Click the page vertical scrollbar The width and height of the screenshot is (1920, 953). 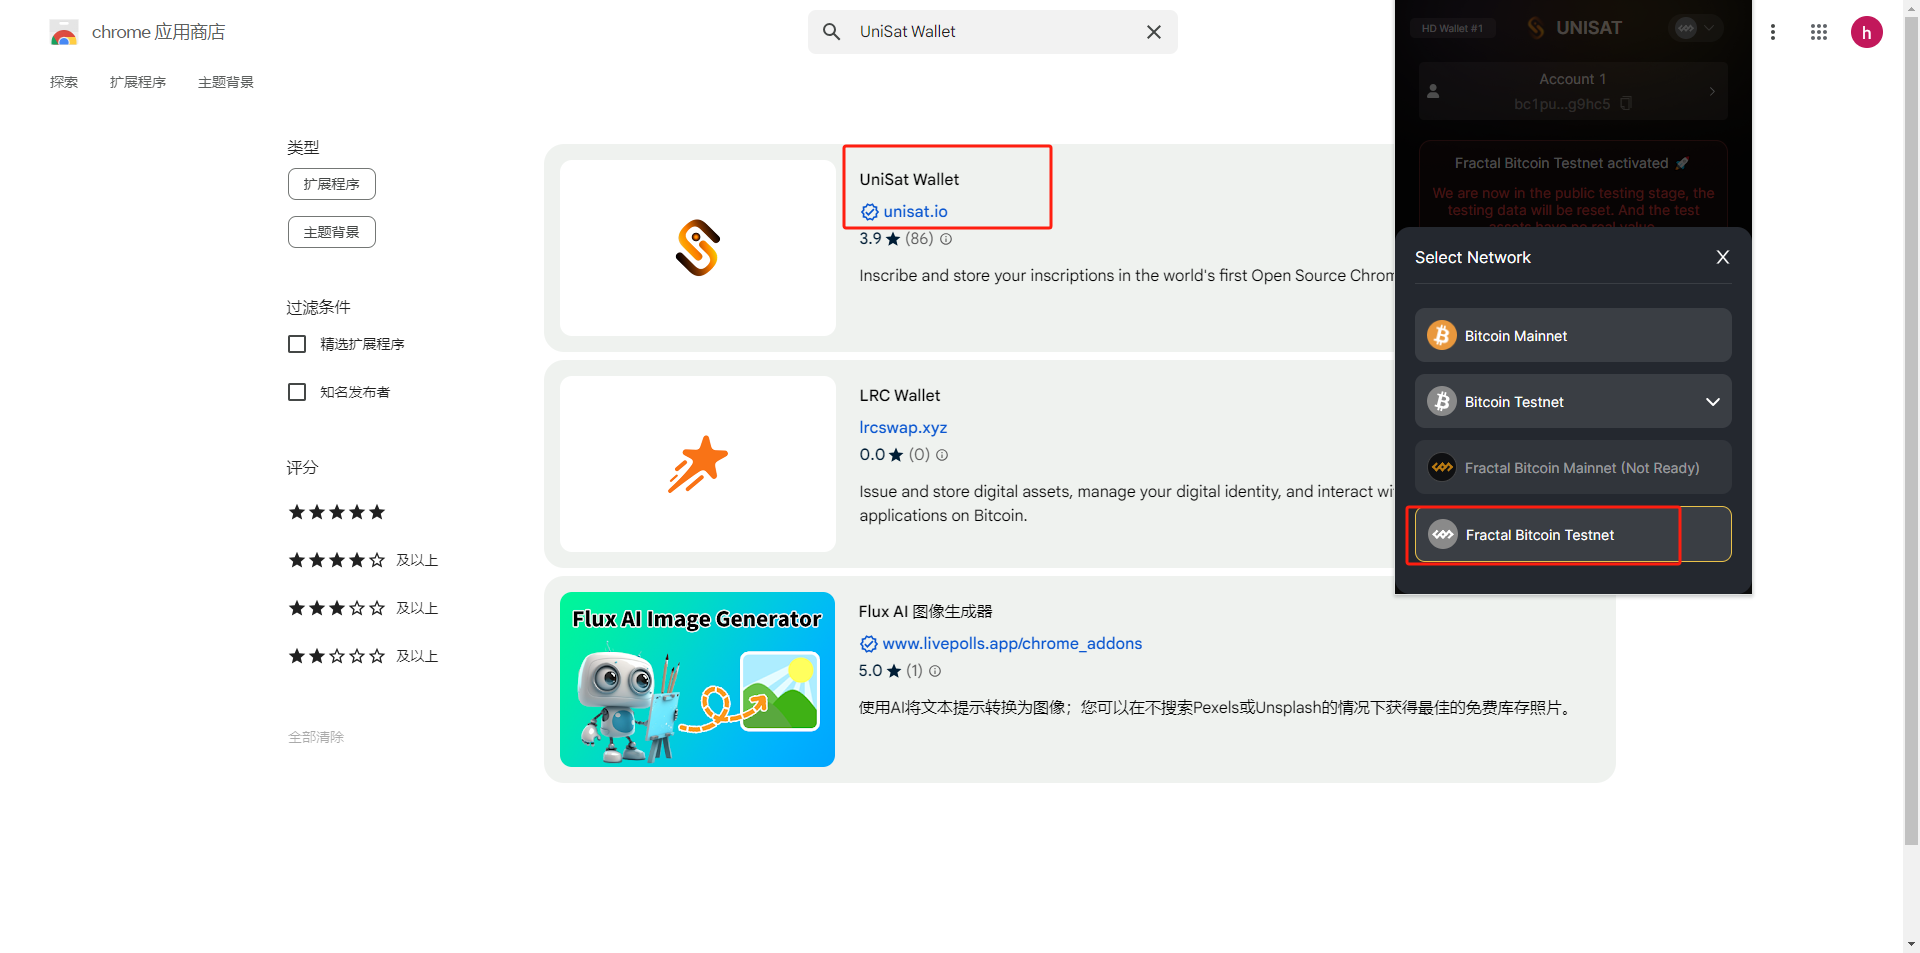click(x=1911, y=430)
